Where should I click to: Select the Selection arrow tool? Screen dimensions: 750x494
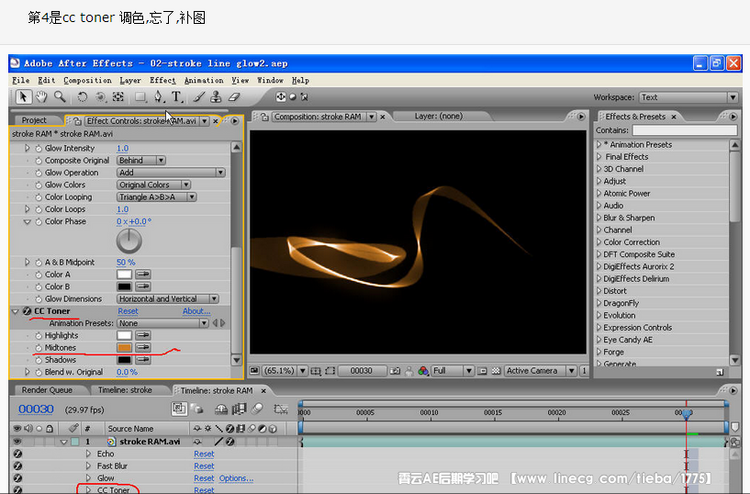tap(22, 97)
